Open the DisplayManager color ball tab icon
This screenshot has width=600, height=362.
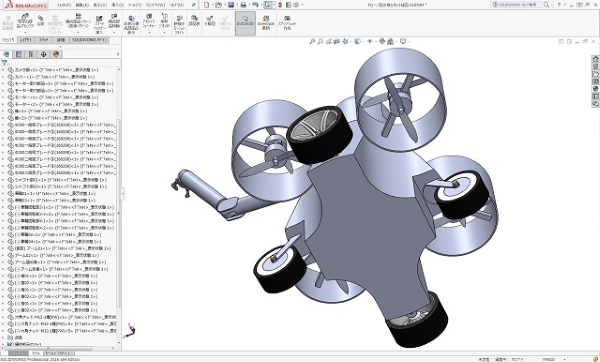[56, 54]
